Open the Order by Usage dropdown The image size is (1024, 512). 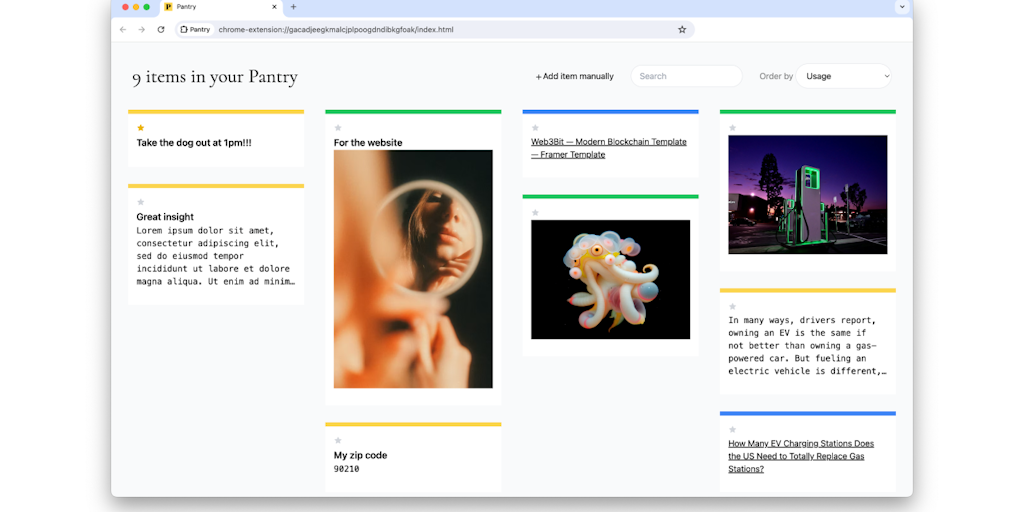pyautogui.click(x=844, y=76)
